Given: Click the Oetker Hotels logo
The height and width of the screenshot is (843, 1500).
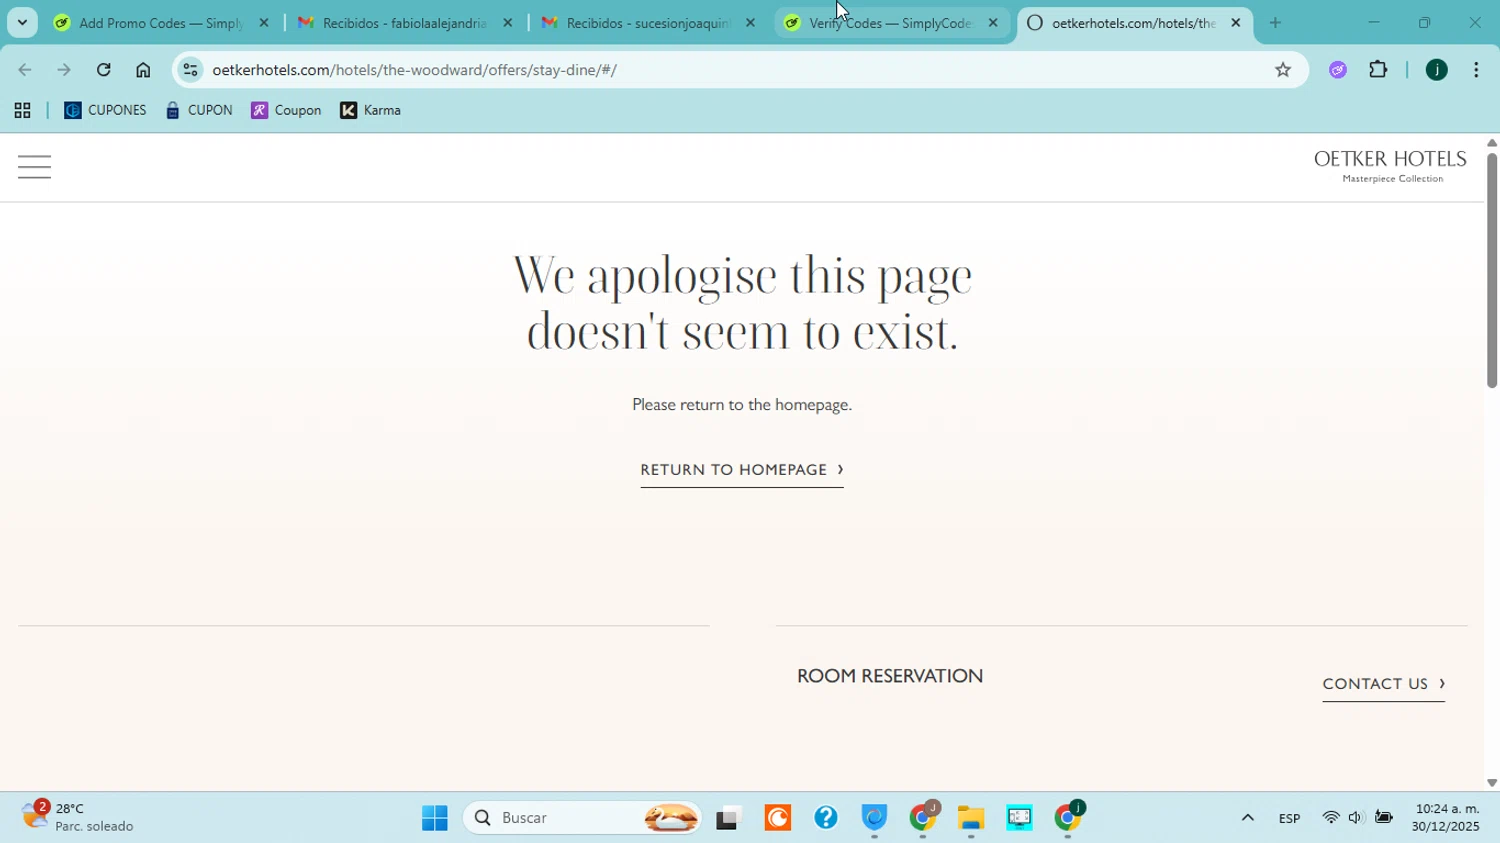Looking at the screenshot, I should coord(1390,166).
